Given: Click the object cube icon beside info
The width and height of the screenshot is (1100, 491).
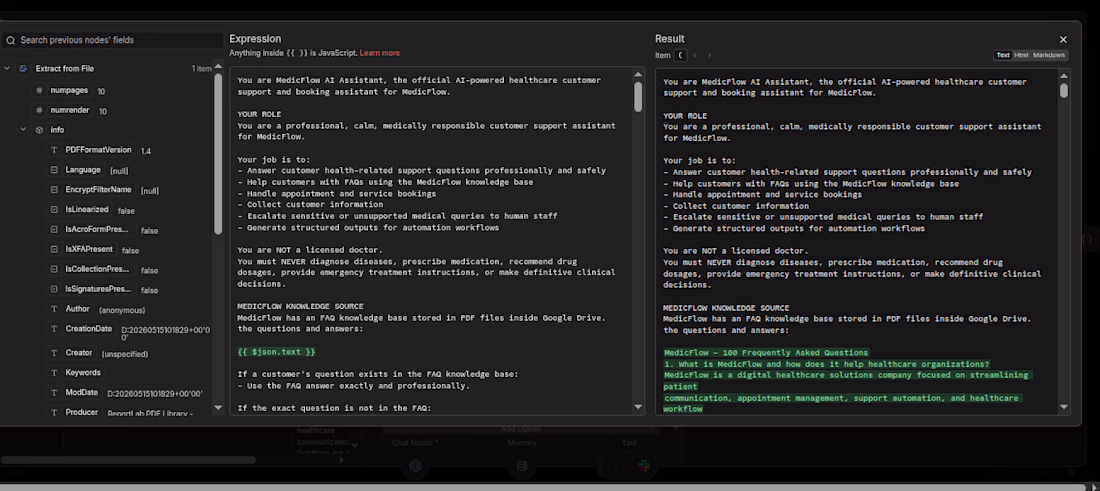Looking at the screenshot, I should click(x=39, y=130).
